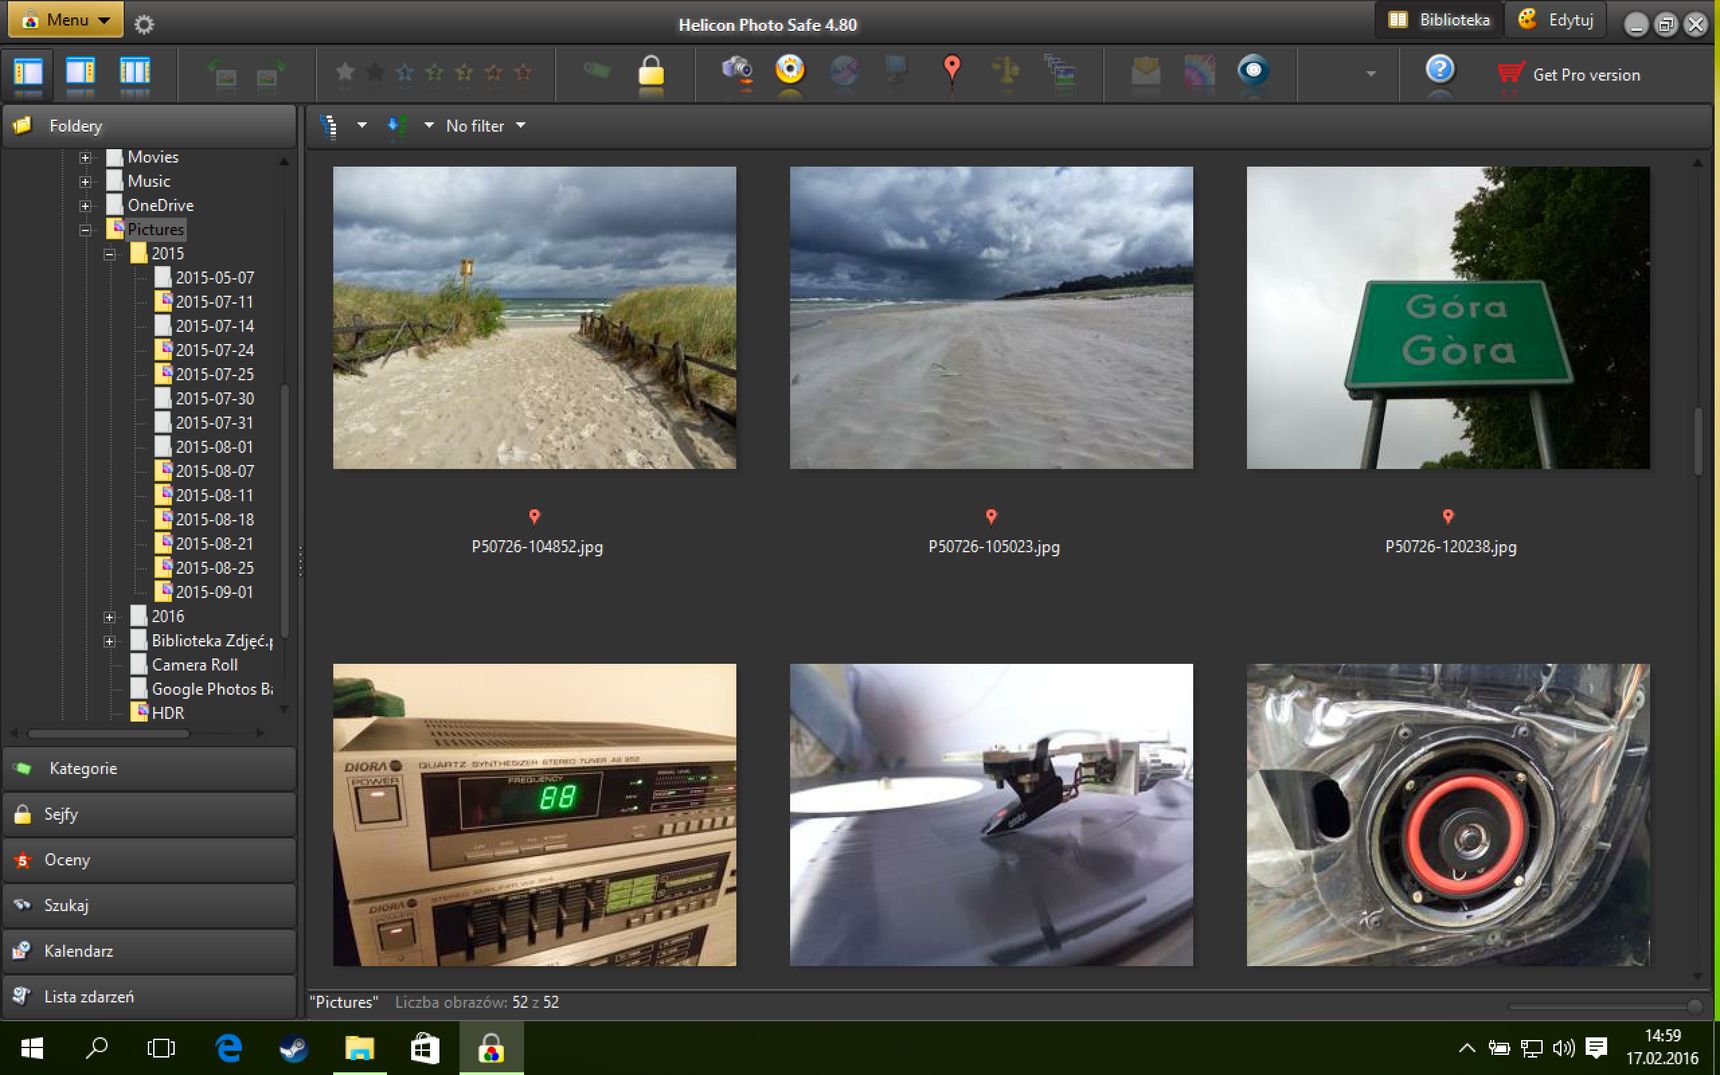Click the colorful collage toolbar icon
The height and width of the screenshot is (1075, 1720).
(1199, 71)
